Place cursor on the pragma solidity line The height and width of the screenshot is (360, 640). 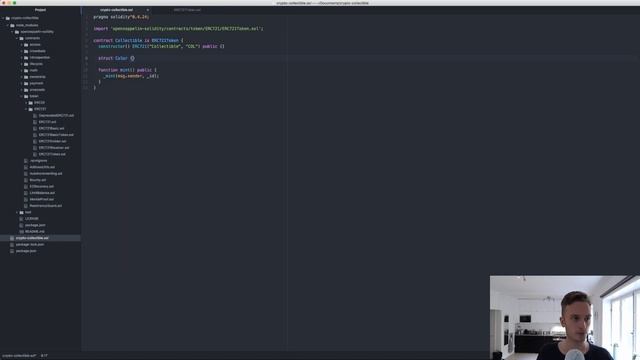pos(121,17)
